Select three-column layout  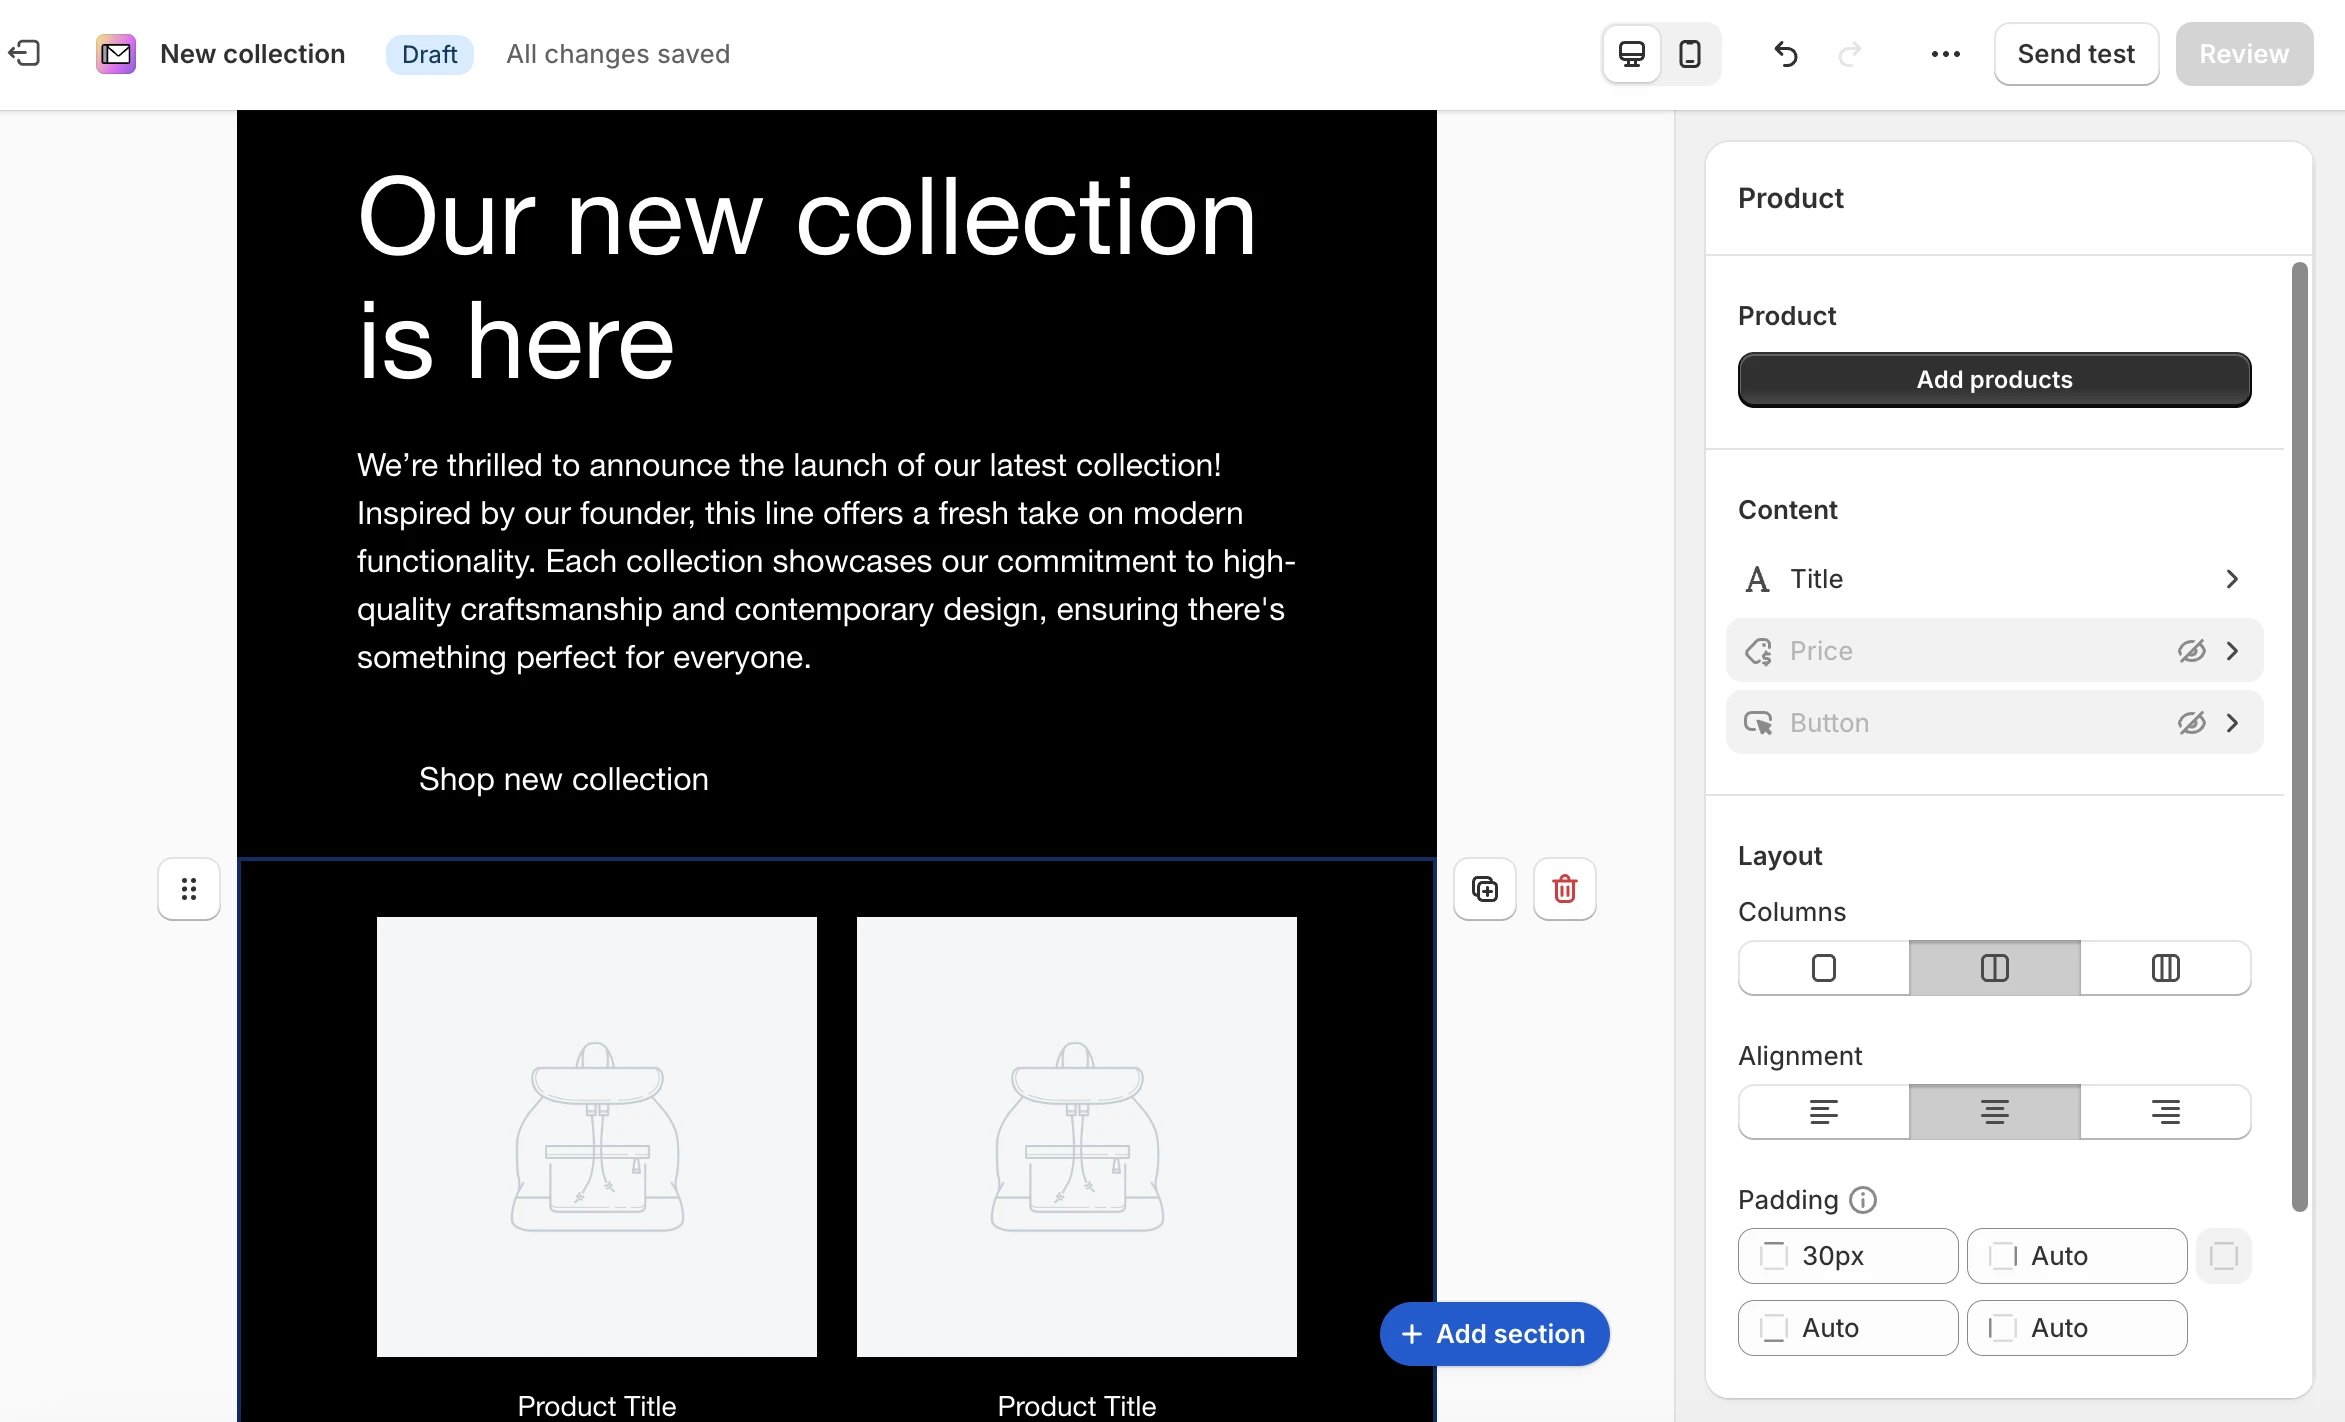[2165, 968]
